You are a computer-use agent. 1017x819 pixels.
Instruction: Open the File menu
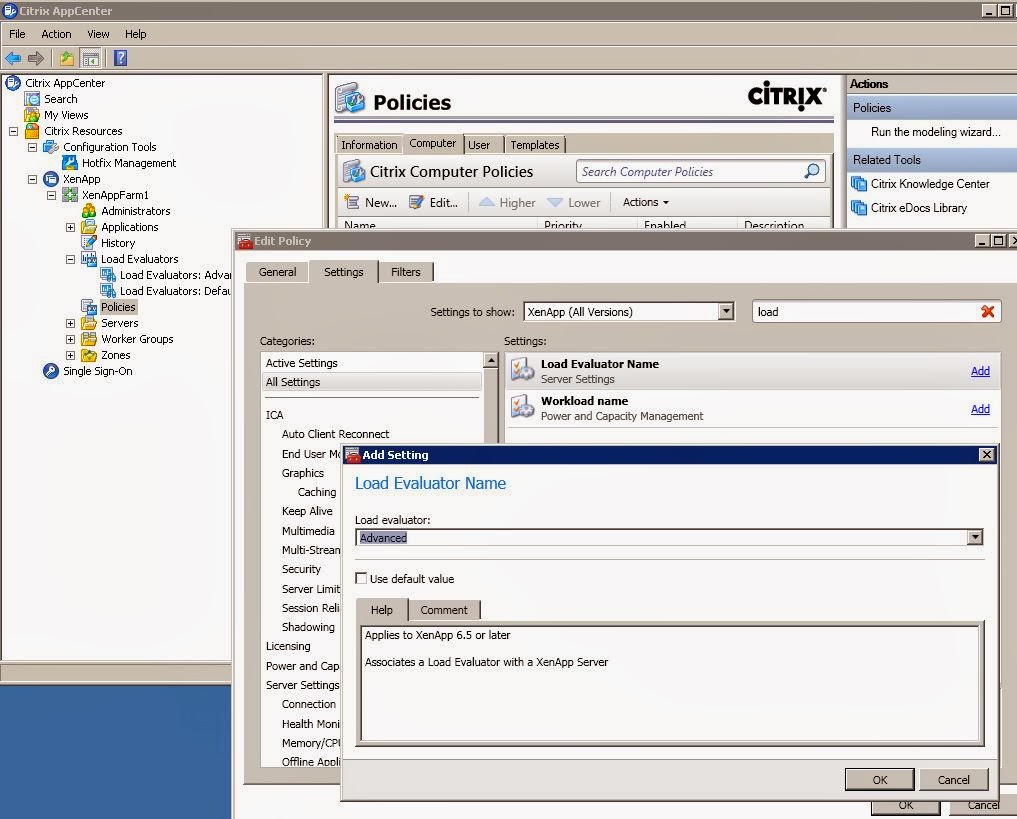pyautogui.click(x=18, y=34)
